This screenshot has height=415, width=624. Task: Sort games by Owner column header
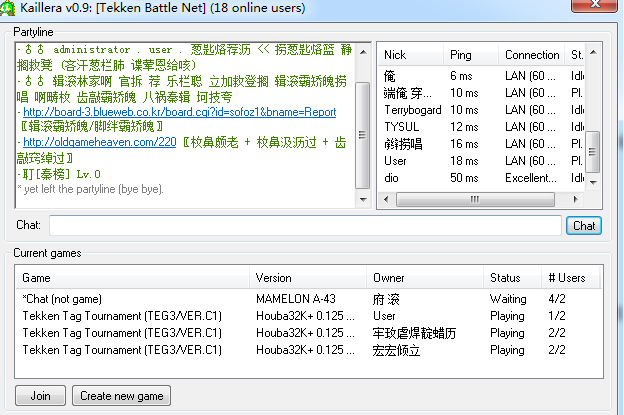(425, 278)
